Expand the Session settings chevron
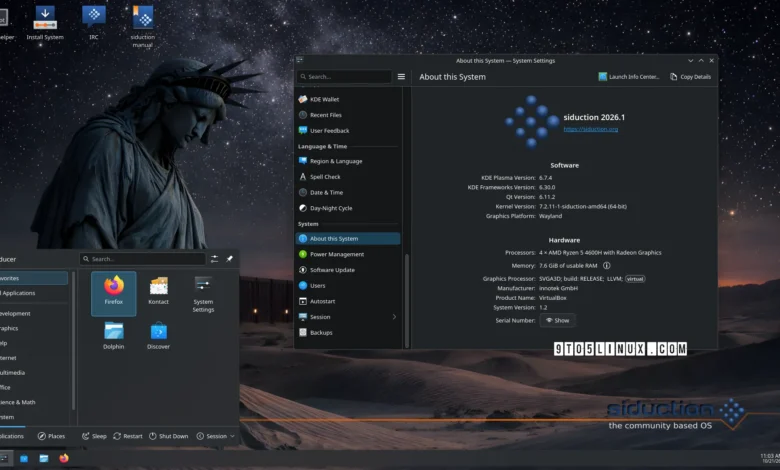 point(394,317)
